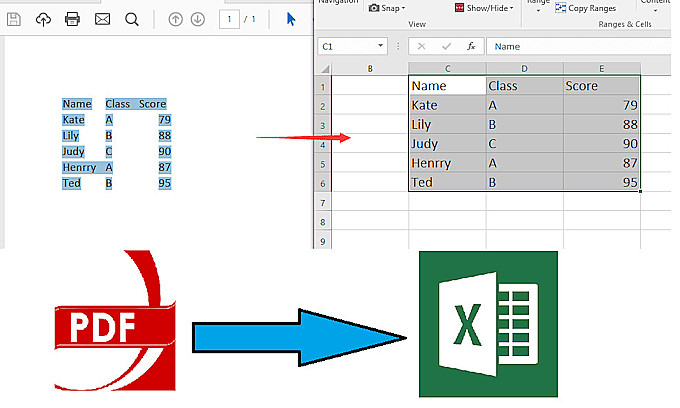Click the formula bar containing Name
Image resolution: width=680 pixels, height=408 pixels.
[579, 46]
